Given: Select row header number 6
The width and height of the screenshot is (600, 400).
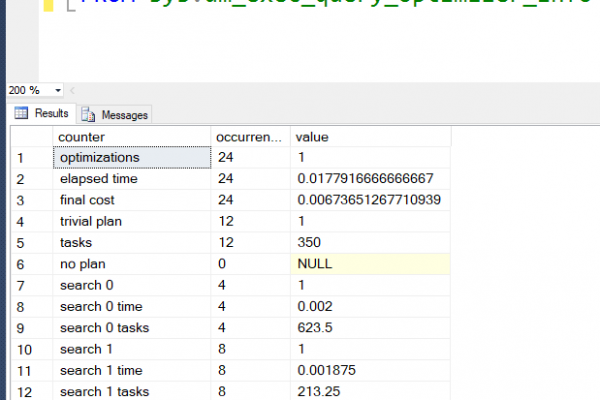Looking at the screenshot, I should (32, 264).
